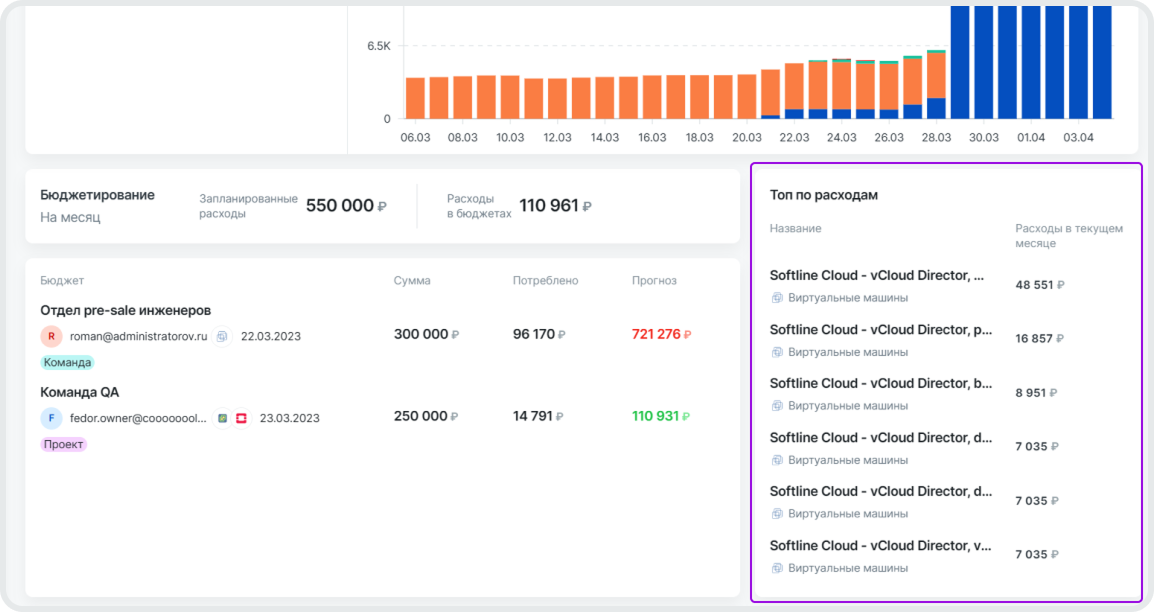Open the top expense item costing 48 551 ₽
Screen dimensions: 1154x612
click(876, 275)
